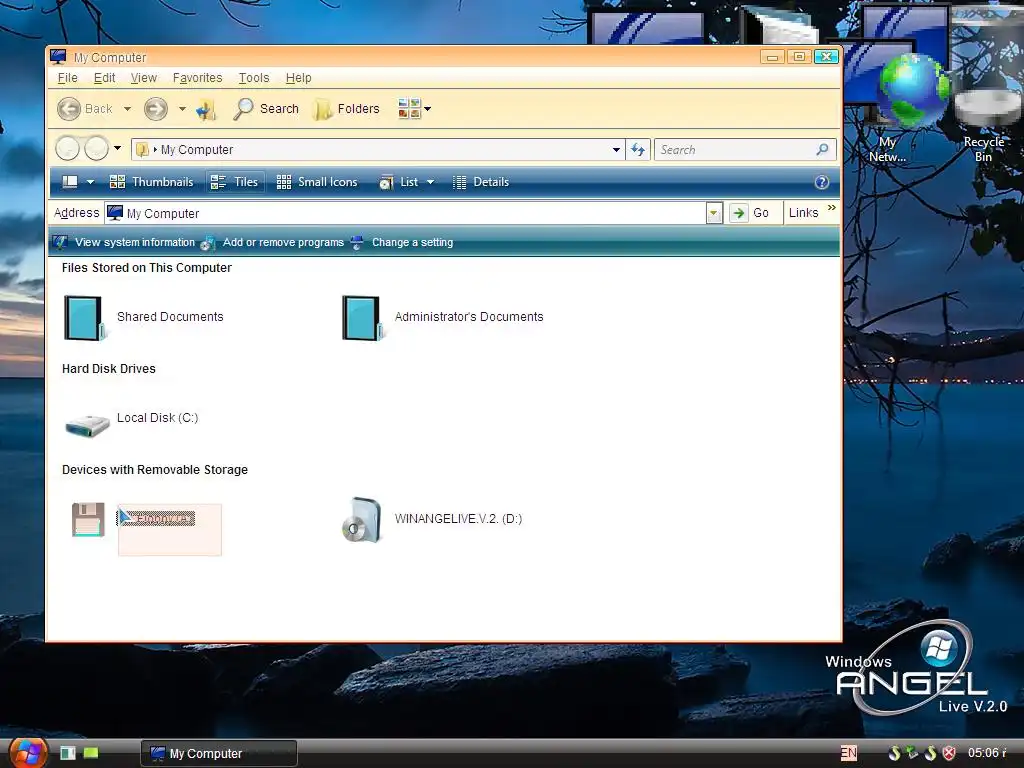Open the Back history dropdown arrow
This screenshot has height=768, width=1024.
click(127, 109)
